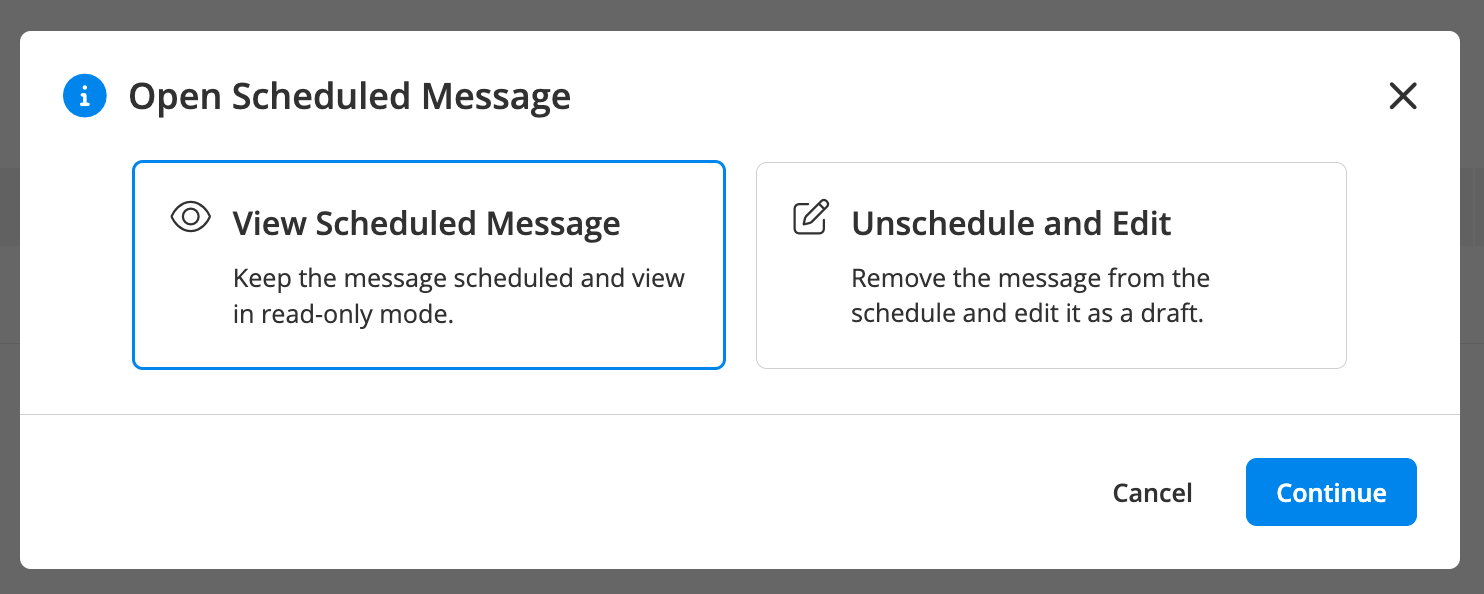Click the 'Unschedule and Edit' heading text
The image size is (1484, 594).
[x=1011, y=223]
